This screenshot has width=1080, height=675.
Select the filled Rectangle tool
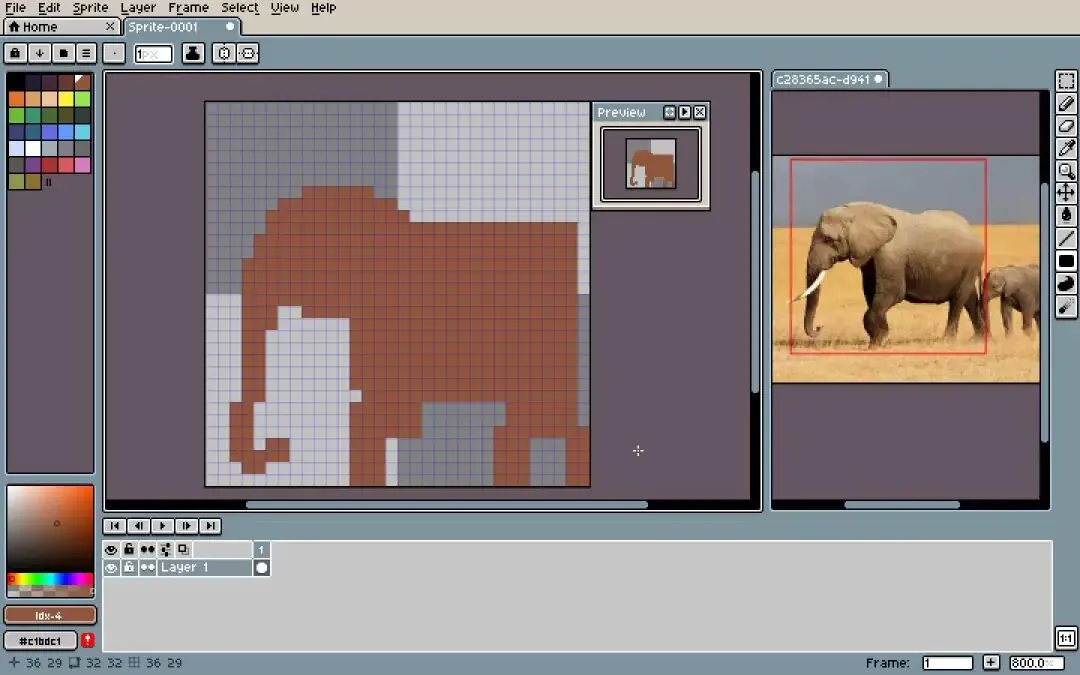point(1066,261)
